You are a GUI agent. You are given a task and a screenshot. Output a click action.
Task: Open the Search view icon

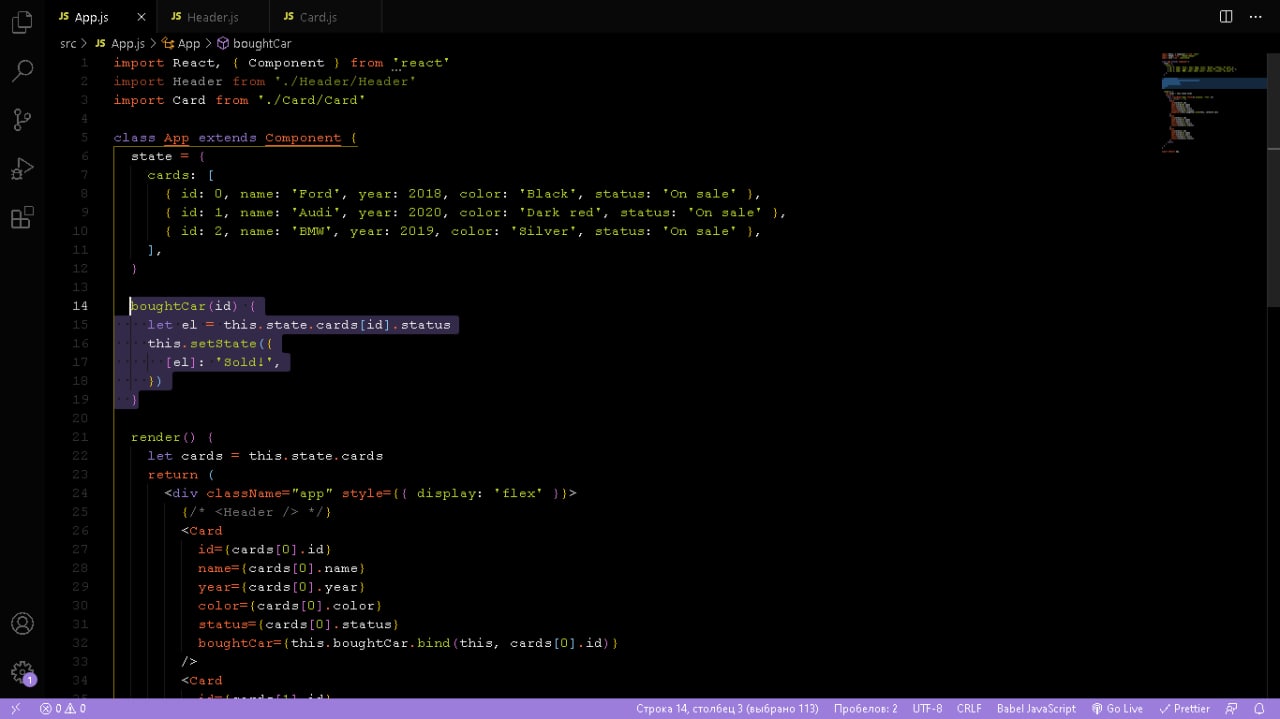(x=22, y=71)
